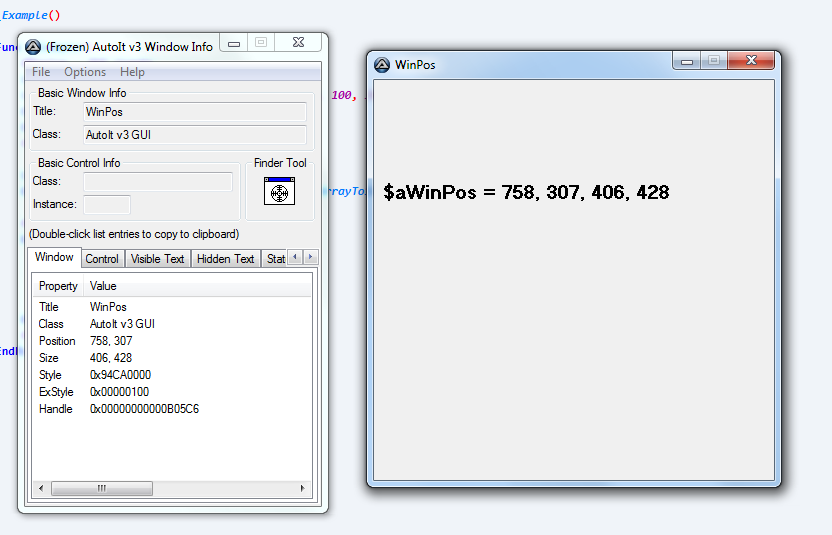Click the horizontal scrollbar right arrow

[303, 489]
